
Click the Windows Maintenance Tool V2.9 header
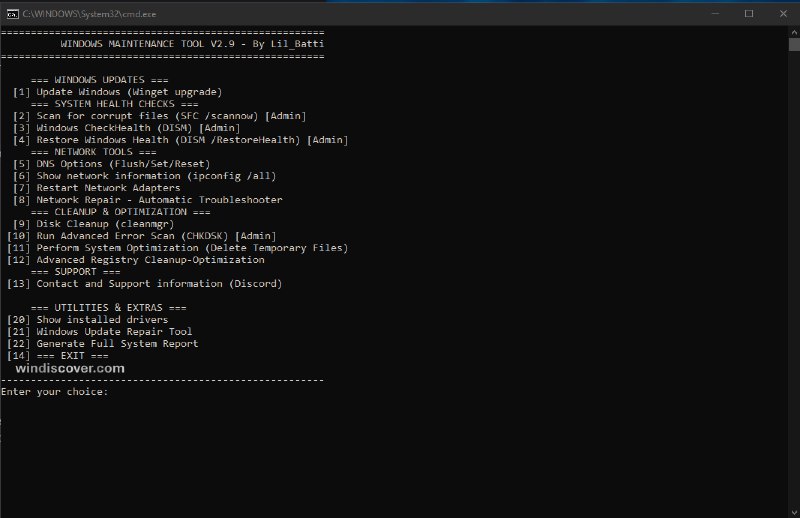pyautogui.click(x=192, y=44)
